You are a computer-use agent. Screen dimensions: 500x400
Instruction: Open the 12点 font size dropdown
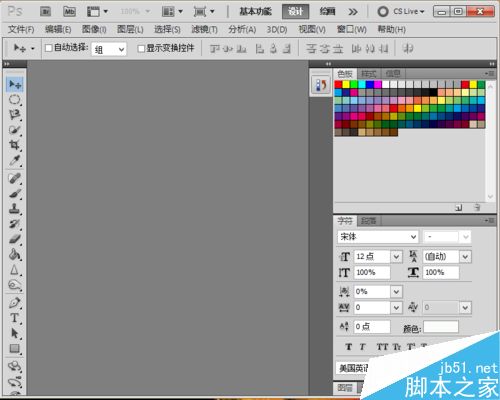(396, 257)
